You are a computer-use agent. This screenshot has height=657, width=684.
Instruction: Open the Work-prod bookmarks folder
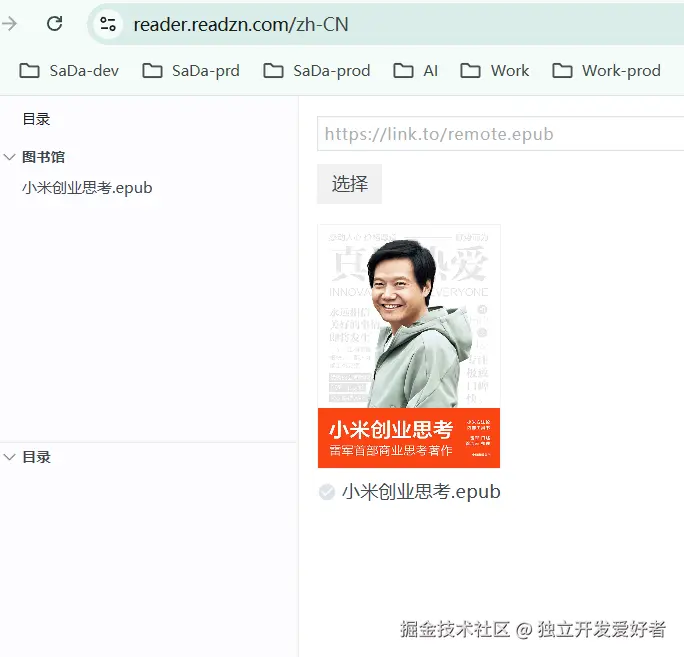click(x=606, y=71)
